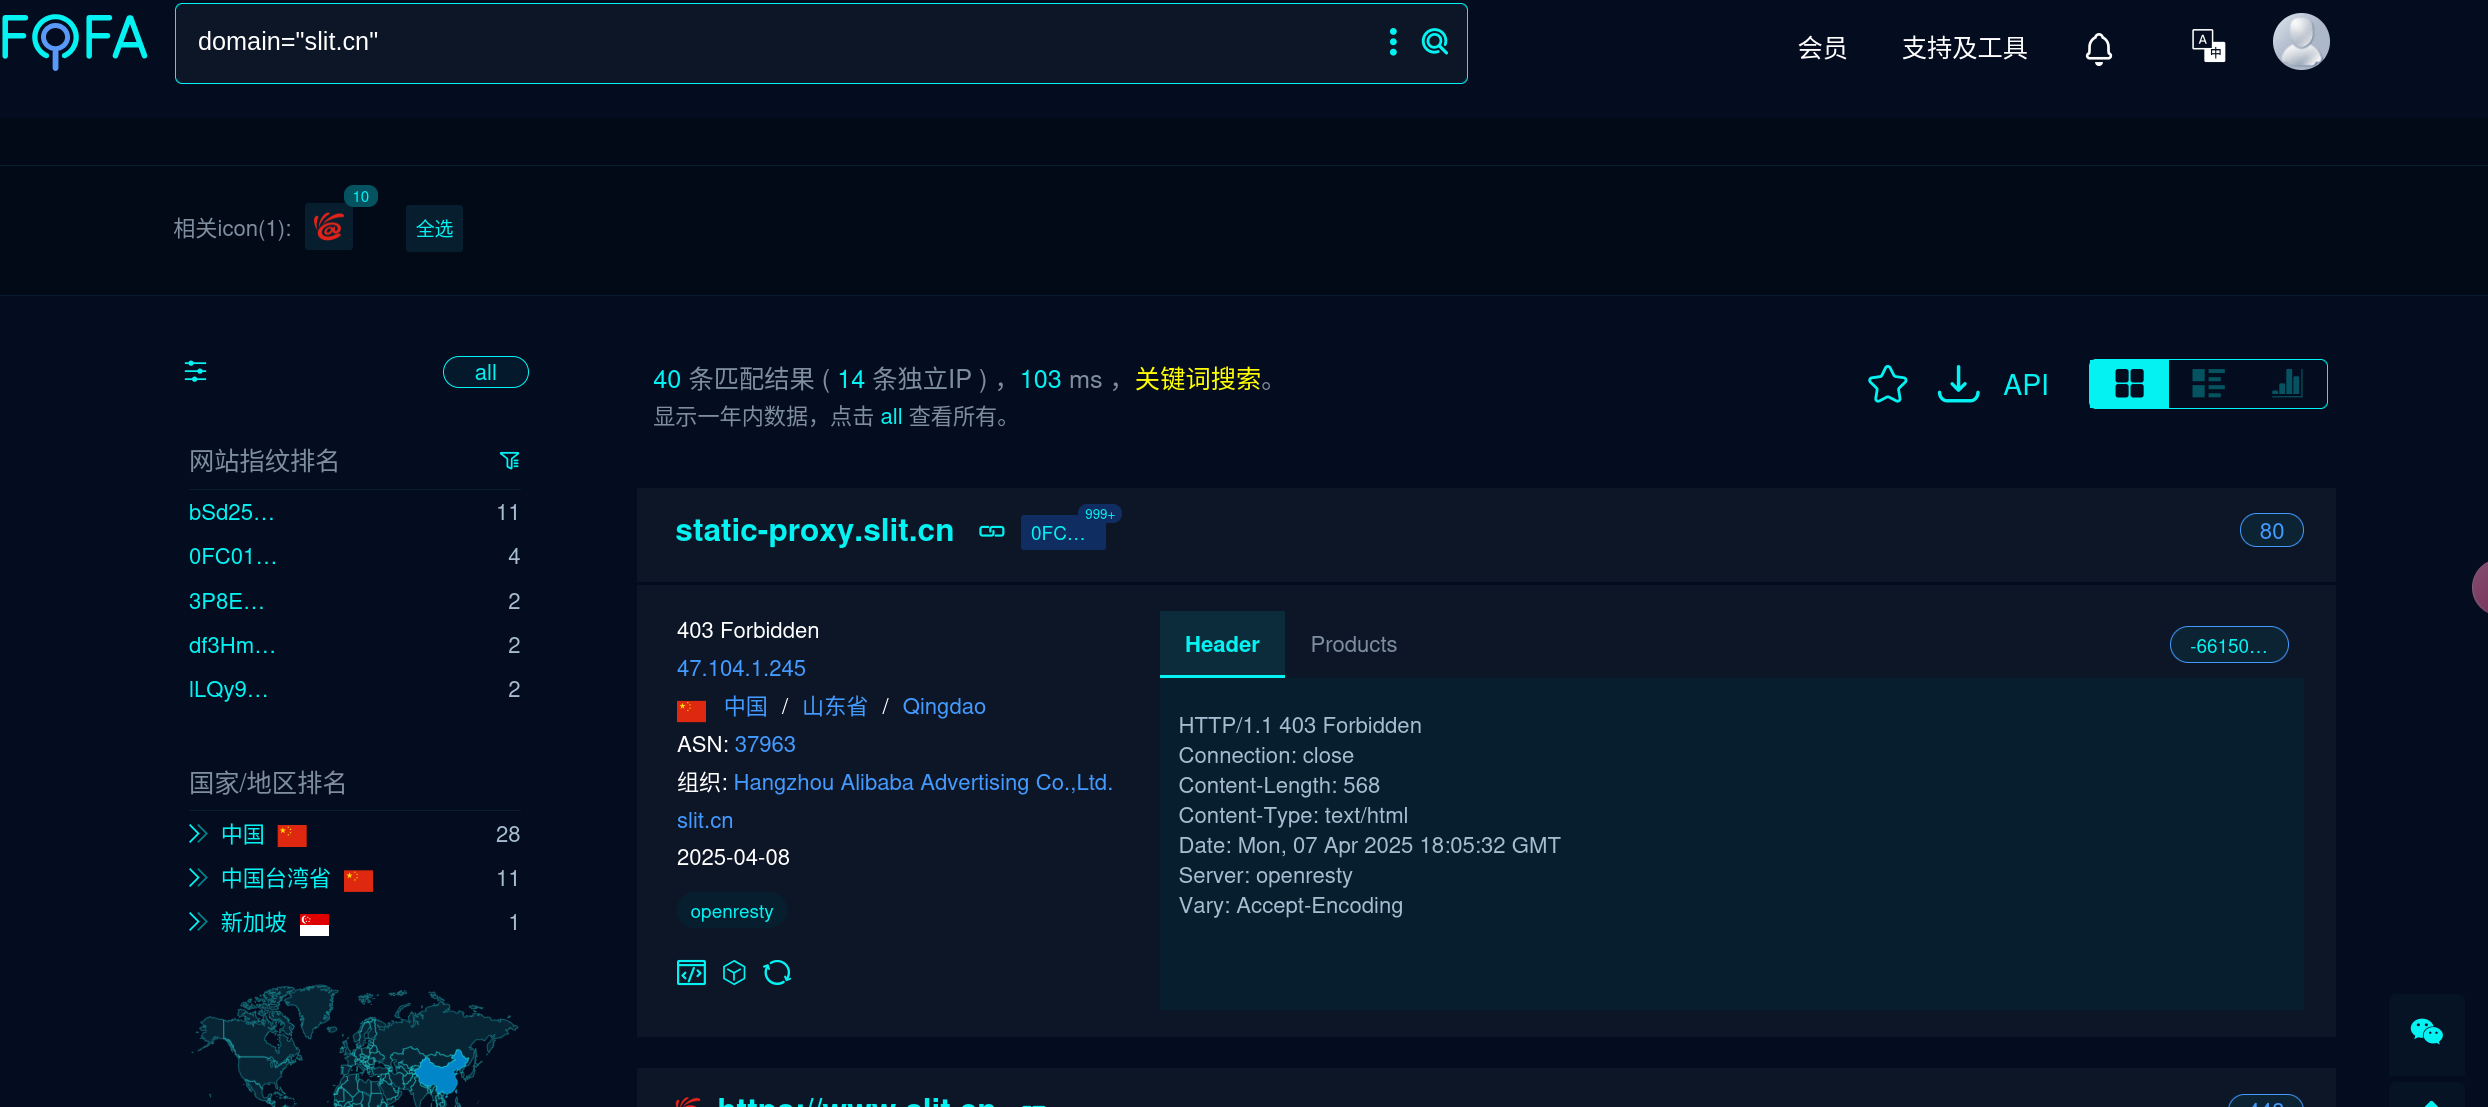Image resolution: width=2488 pixels, height=1107 pixels.
Task: Click the 全选 select-all icons button
Action: pos(434,229)
